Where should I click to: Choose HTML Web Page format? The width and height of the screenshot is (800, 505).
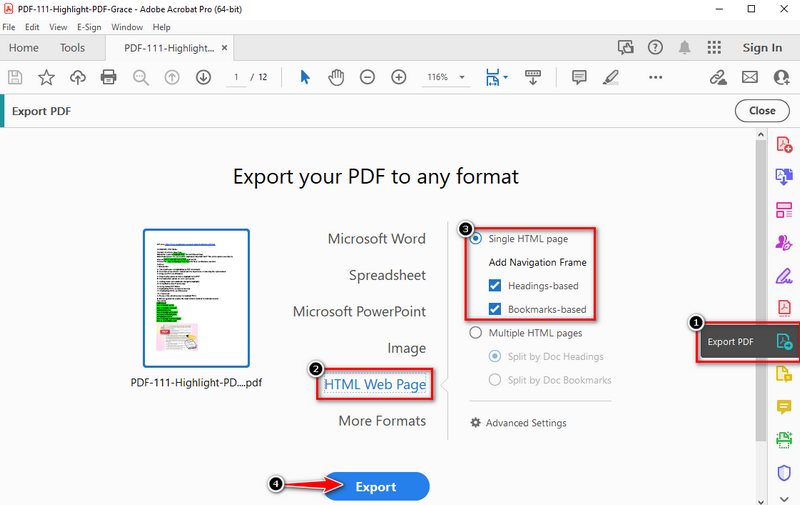coord(375,384)
